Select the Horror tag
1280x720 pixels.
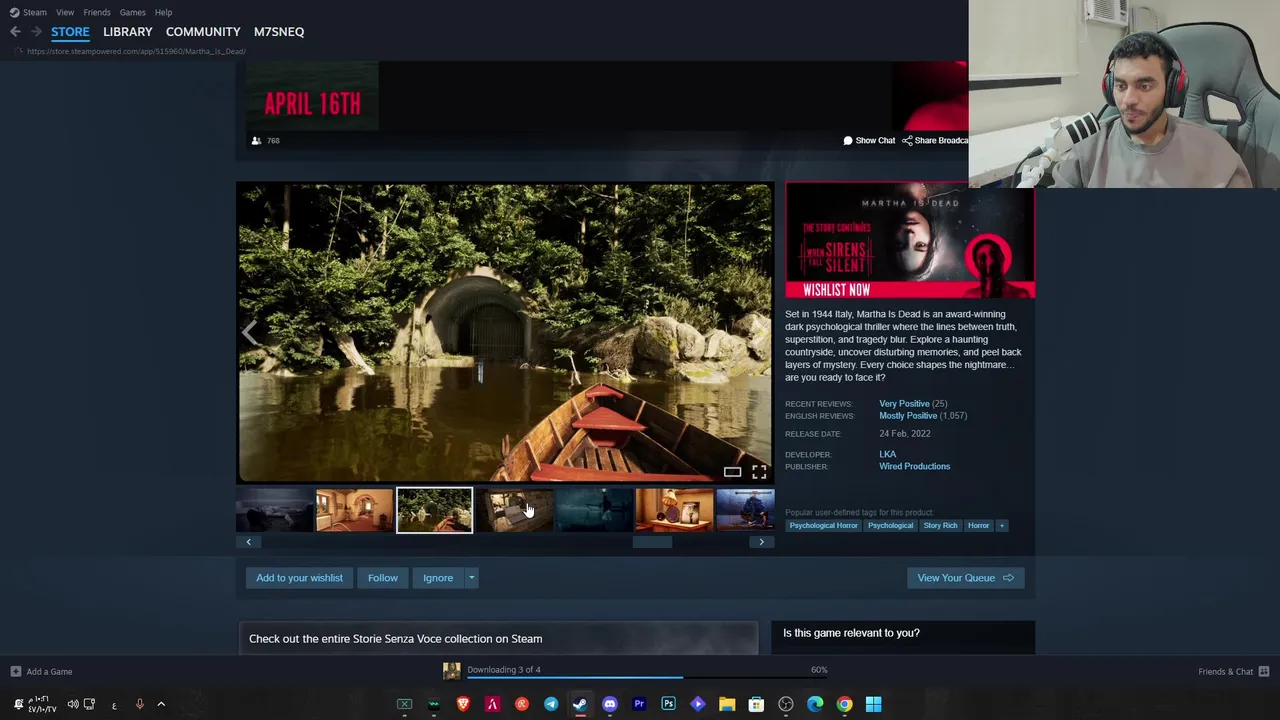pos(978,526)
